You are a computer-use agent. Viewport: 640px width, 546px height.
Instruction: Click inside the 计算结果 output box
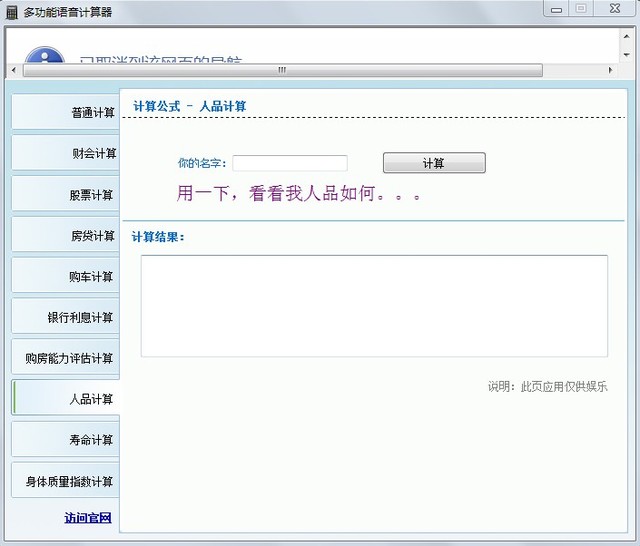coord(374,306)
